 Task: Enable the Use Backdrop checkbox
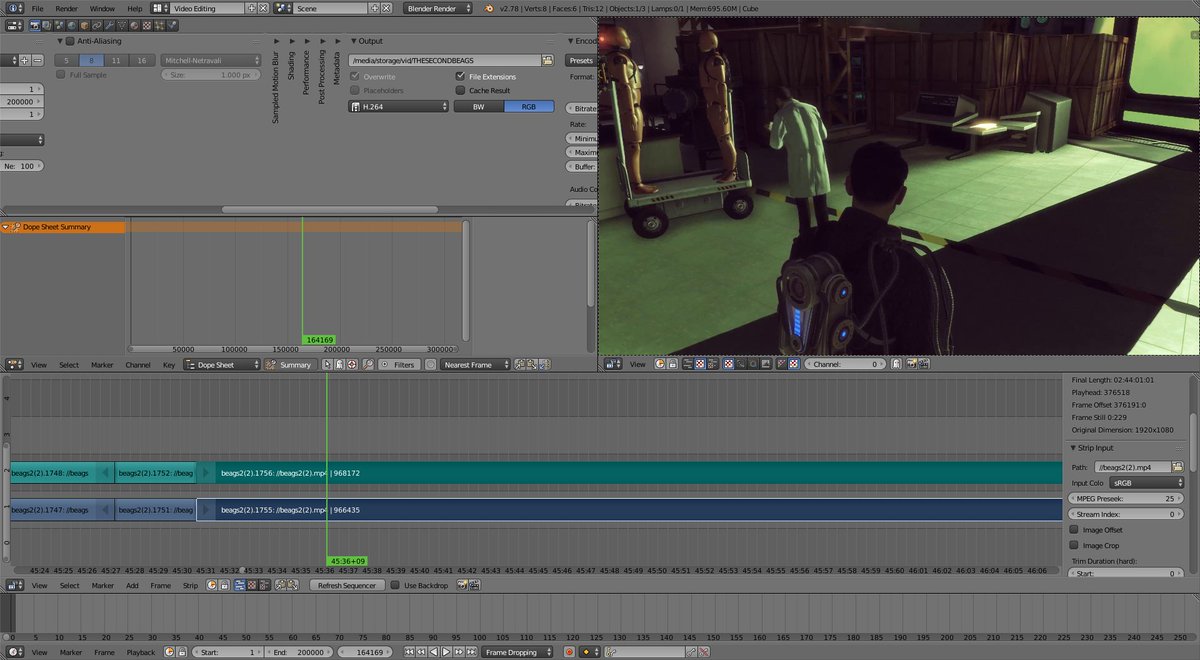pyautogui.click(x=395, y=585)
